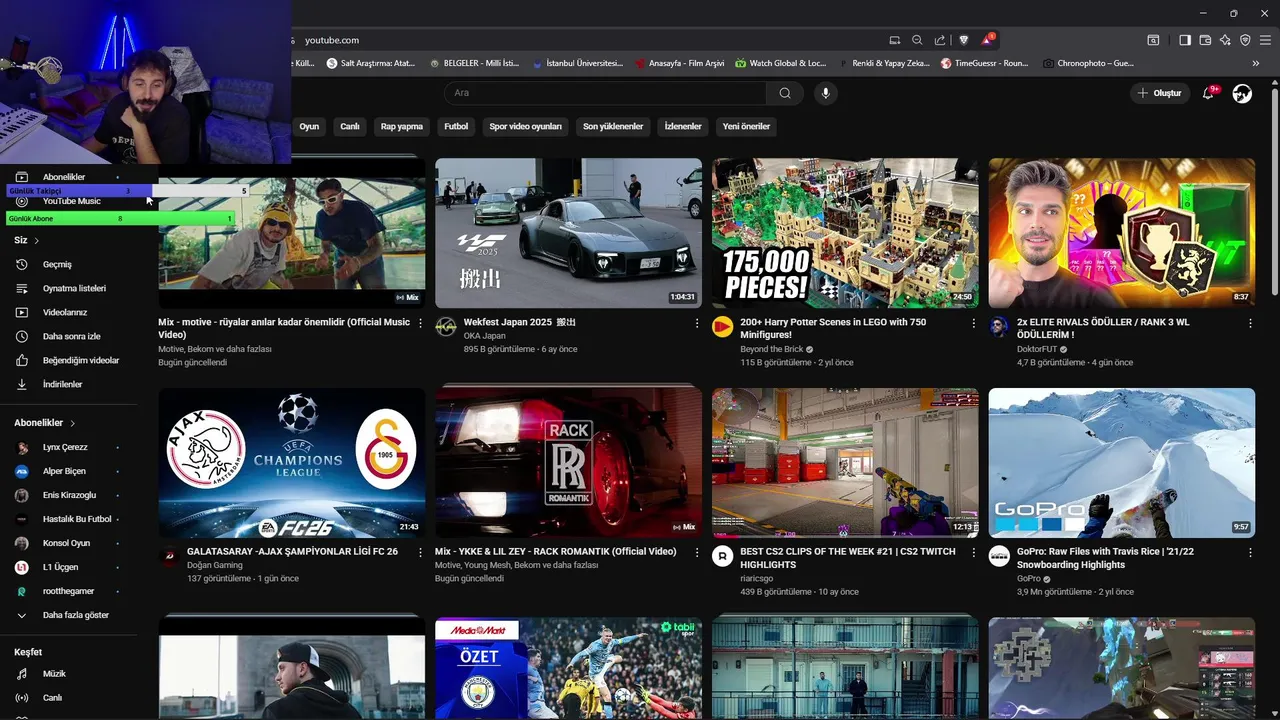Open options menu for Wekfest Japan 2025 video
Screen dimensions: 1280x720
(697, 323)
